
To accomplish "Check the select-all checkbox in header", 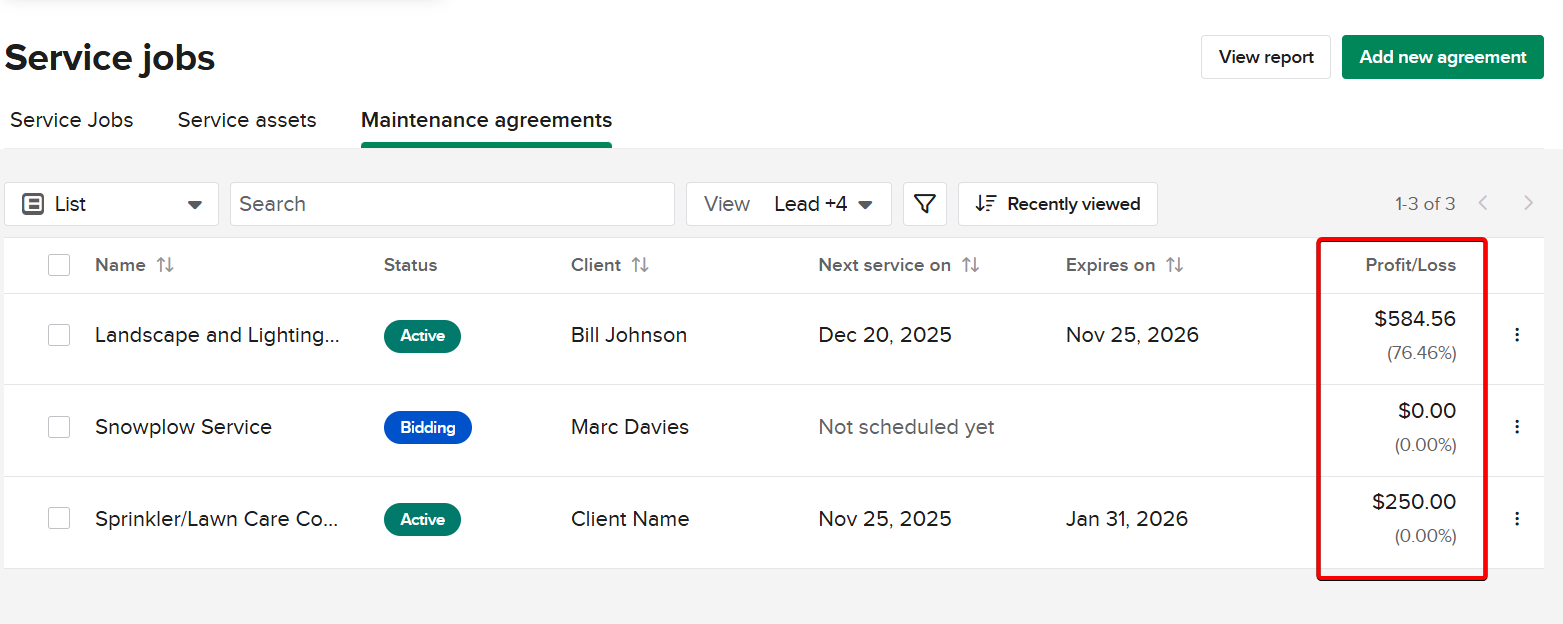I will (x=59, y=265).
